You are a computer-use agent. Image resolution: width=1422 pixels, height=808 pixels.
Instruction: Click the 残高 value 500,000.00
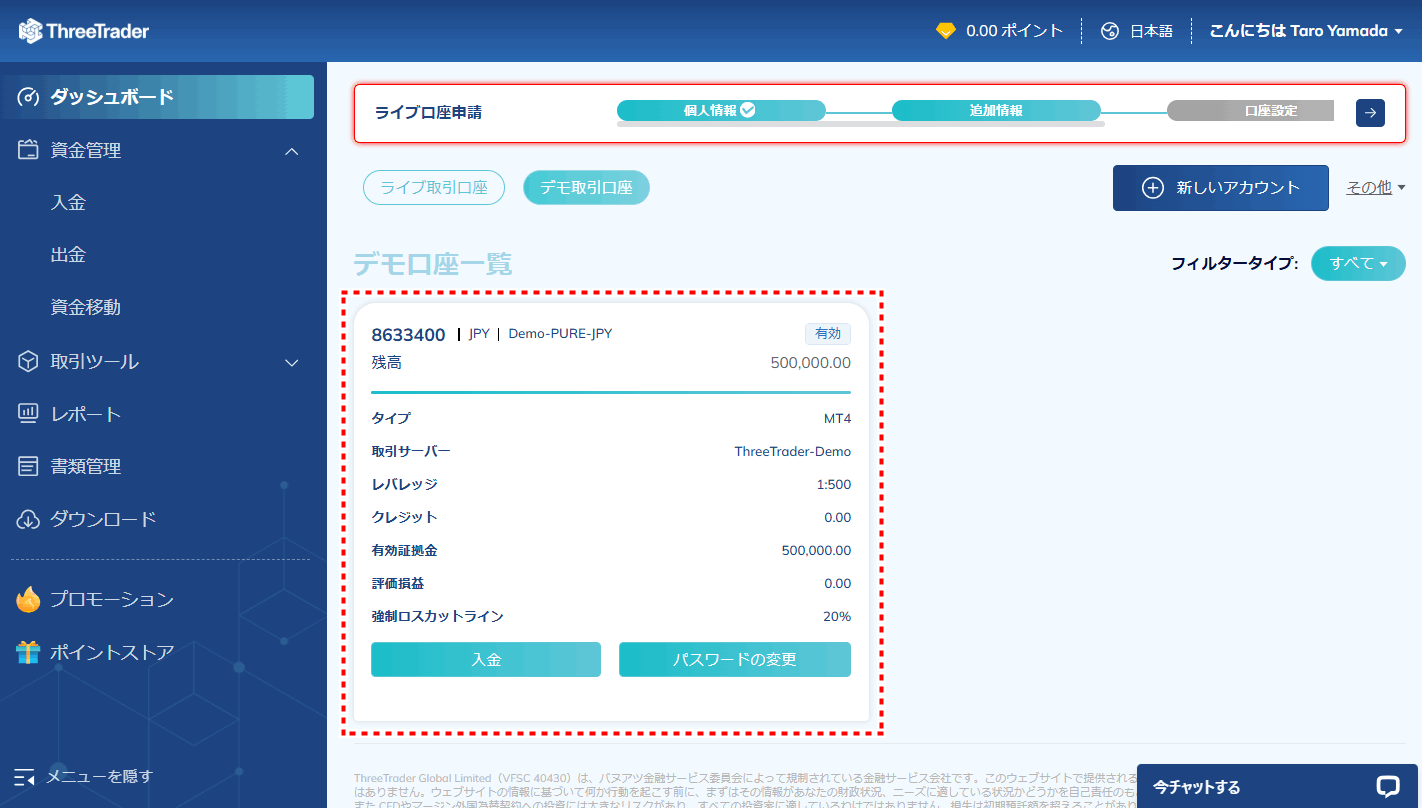pos(811,363)
